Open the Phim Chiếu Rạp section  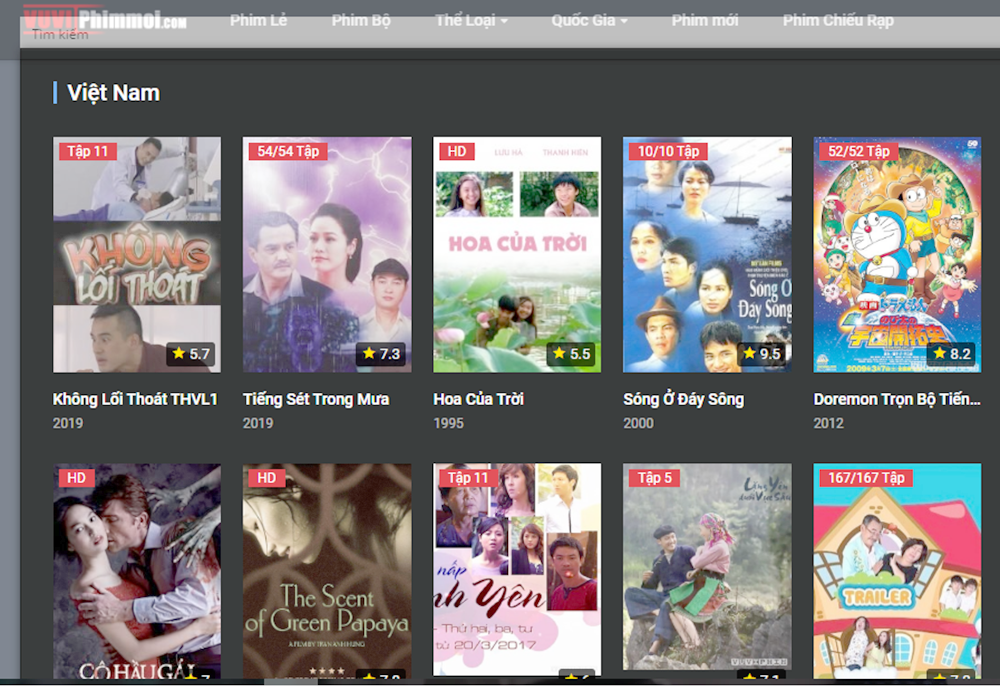click(x=838, y=21)
